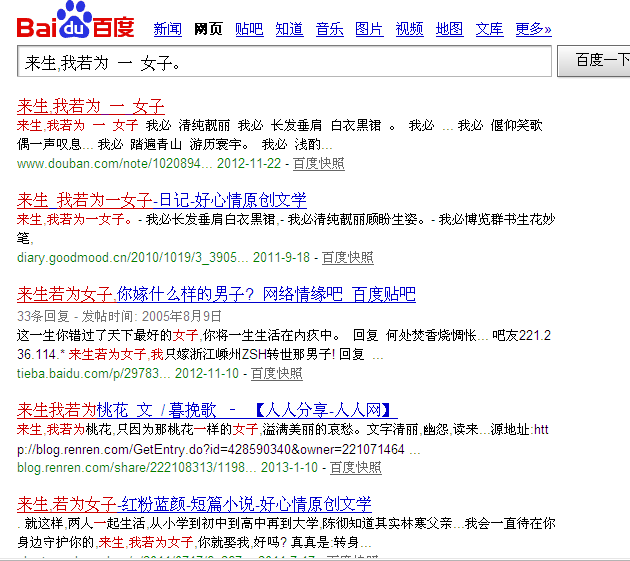The width and height of the screenshot is (630, 561).
Task: Switch to the 地图 (Maps) tab
Action: click(x=449, y=29)
